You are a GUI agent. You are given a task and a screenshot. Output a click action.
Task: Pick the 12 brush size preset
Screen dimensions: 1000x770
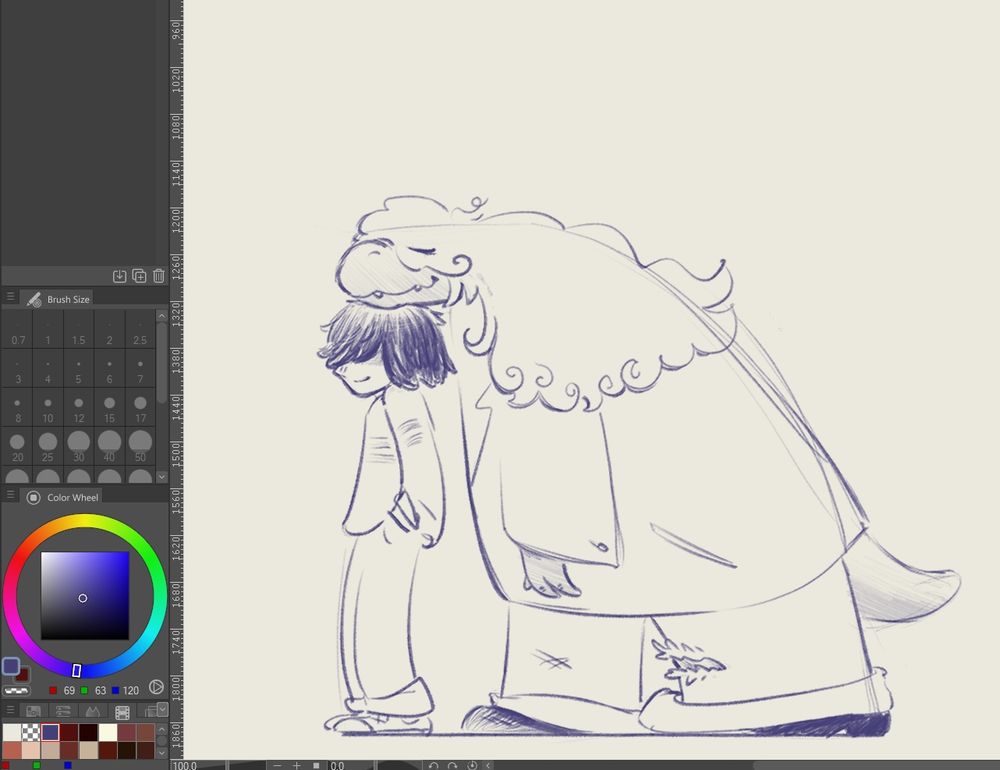coord(78,408)
